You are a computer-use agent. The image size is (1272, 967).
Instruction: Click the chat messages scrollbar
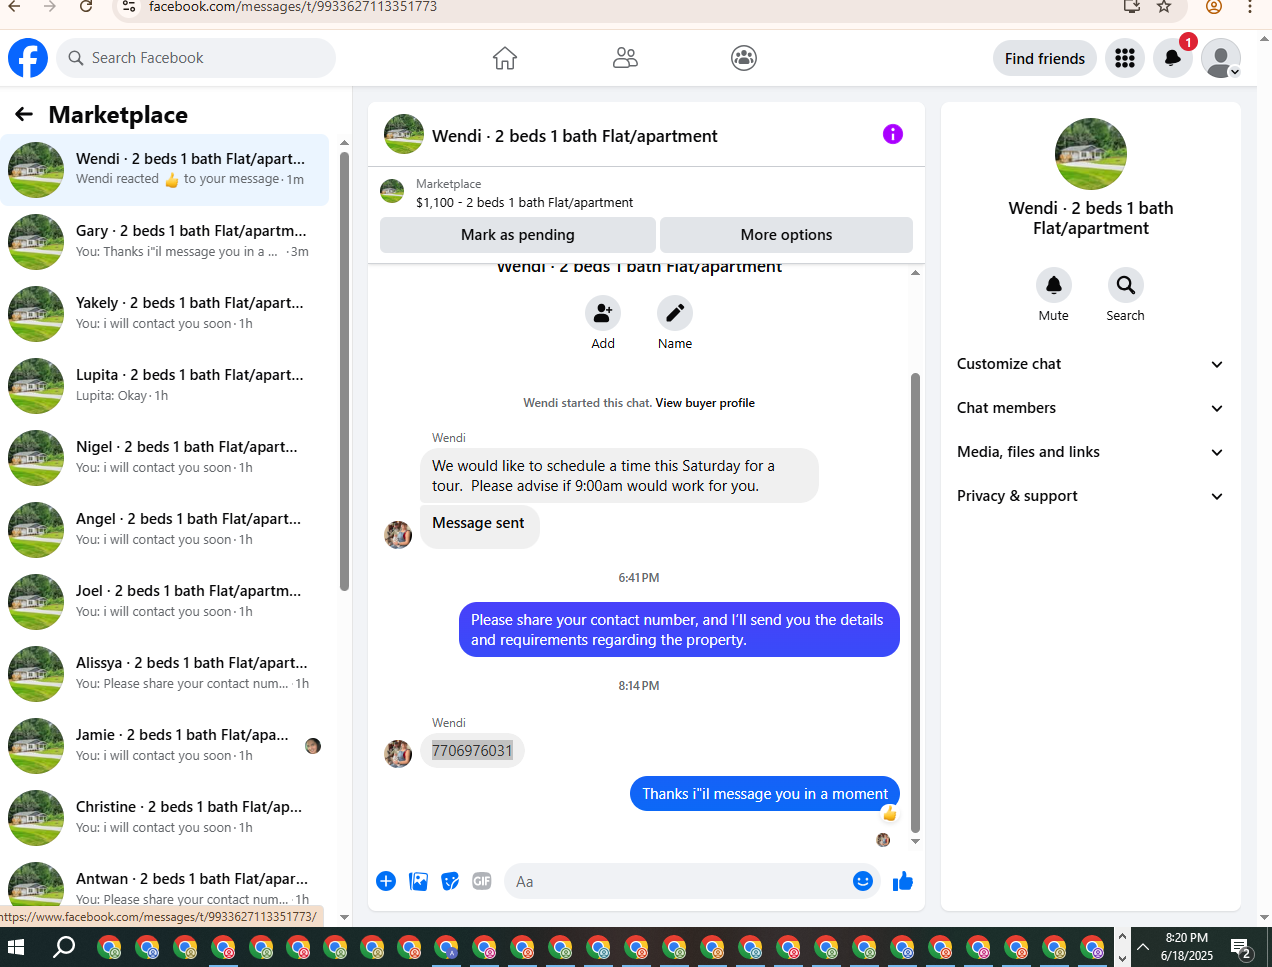[x=915, y=603]
